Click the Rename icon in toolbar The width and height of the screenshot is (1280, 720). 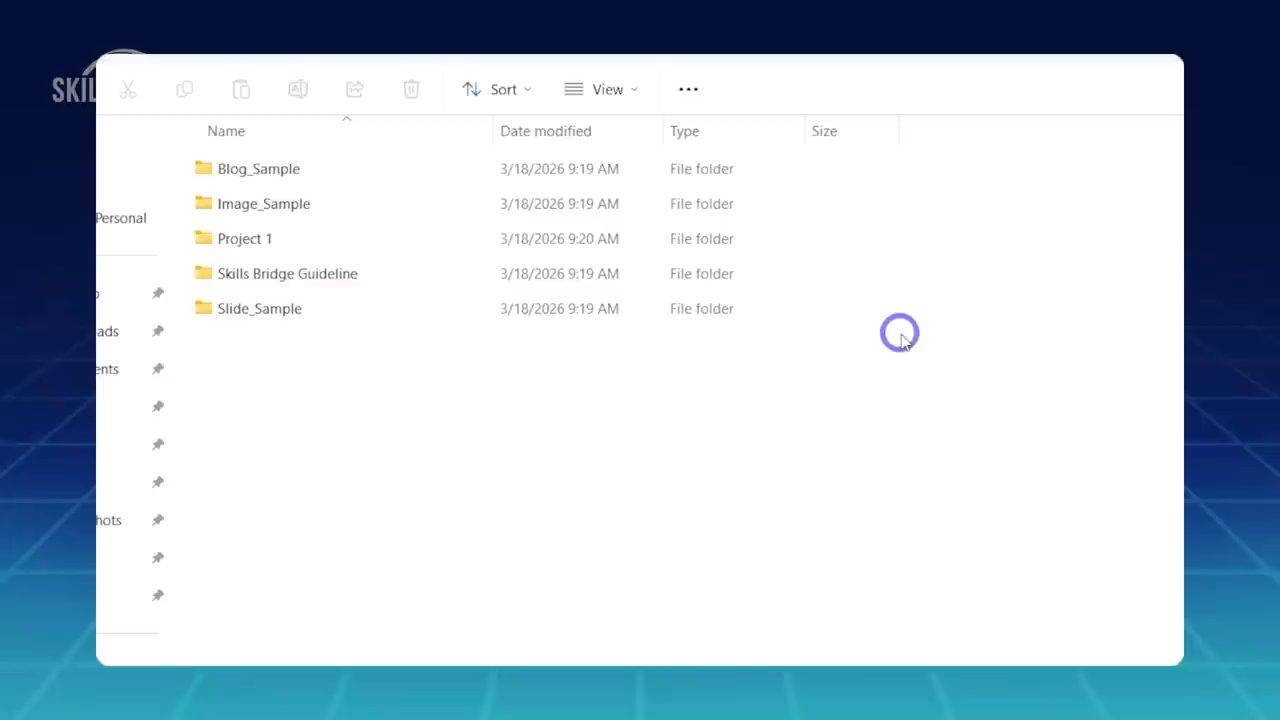pyautogui.click(x=298, y=90)
